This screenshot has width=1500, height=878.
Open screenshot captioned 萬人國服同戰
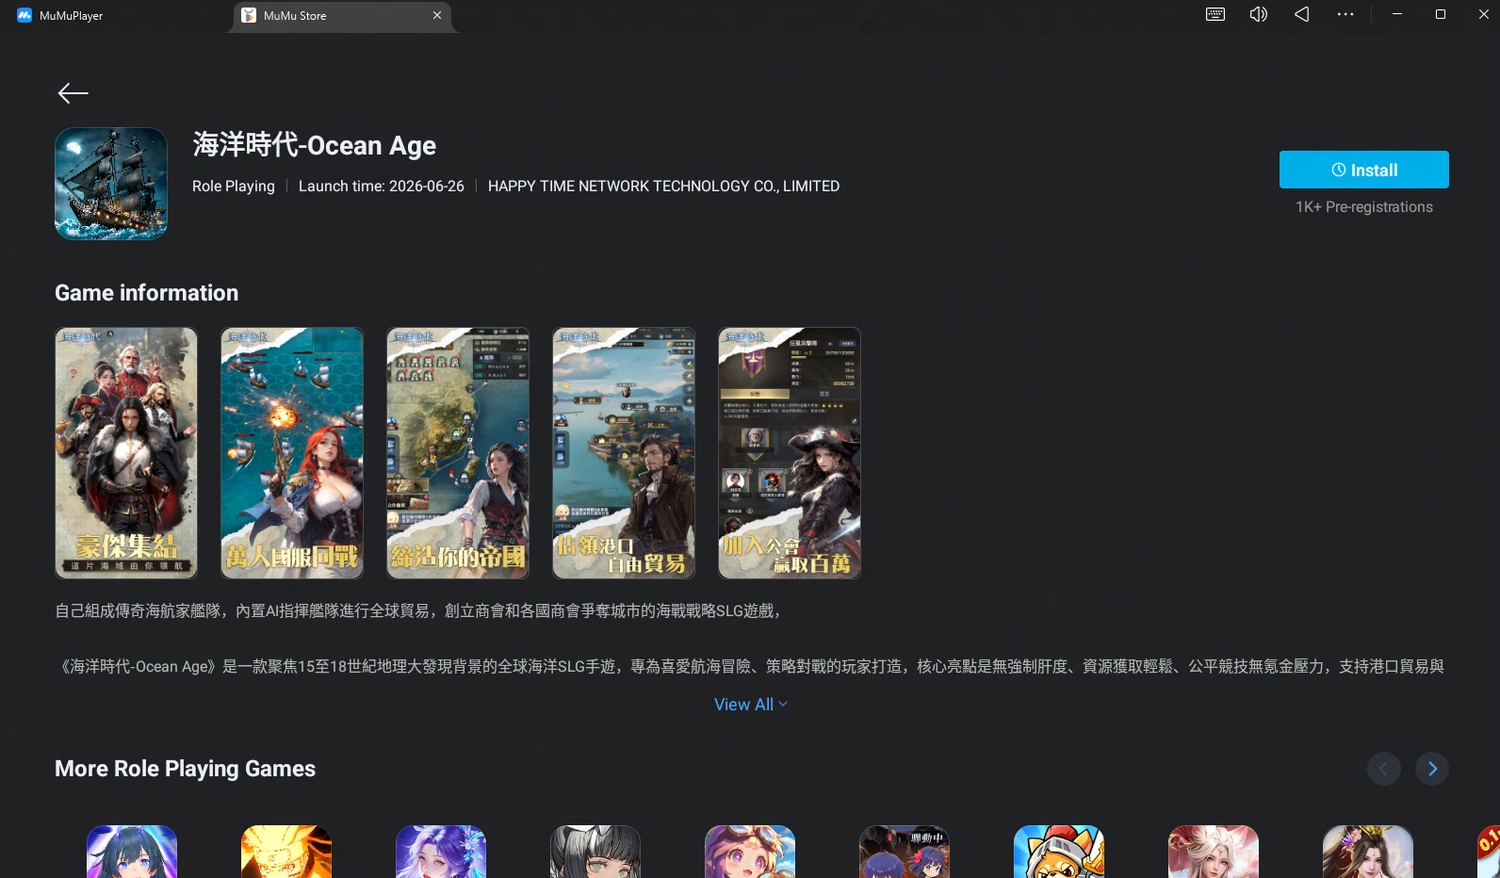point(292,453)
